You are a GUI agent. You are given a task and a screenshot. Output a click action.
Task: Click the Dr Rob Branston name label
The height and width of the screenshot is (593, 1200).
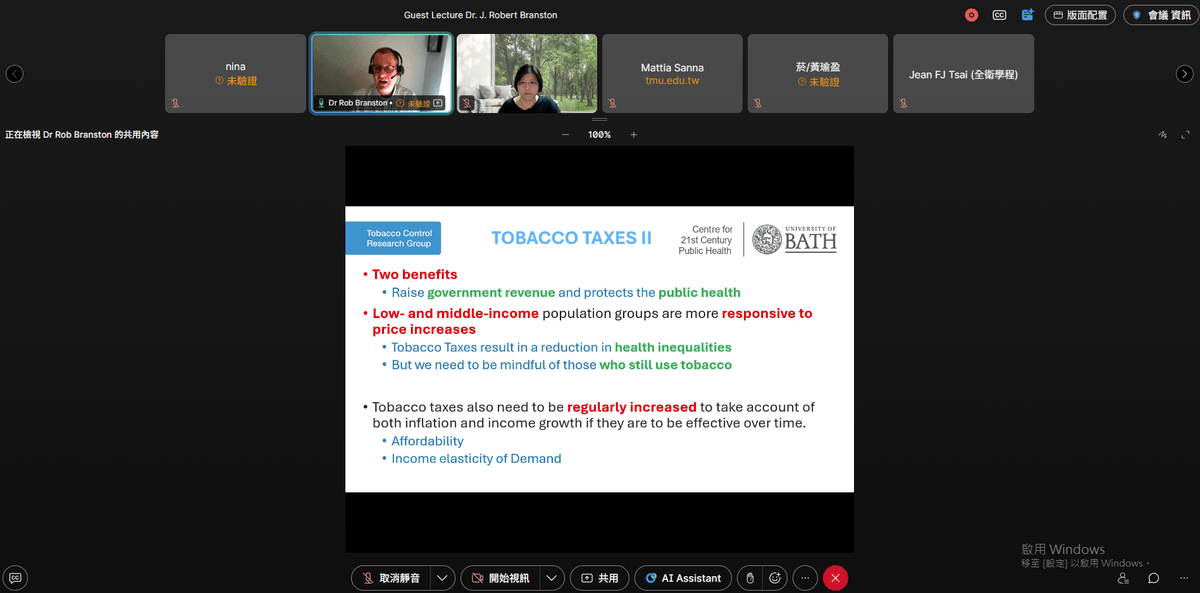click(358, 103)
